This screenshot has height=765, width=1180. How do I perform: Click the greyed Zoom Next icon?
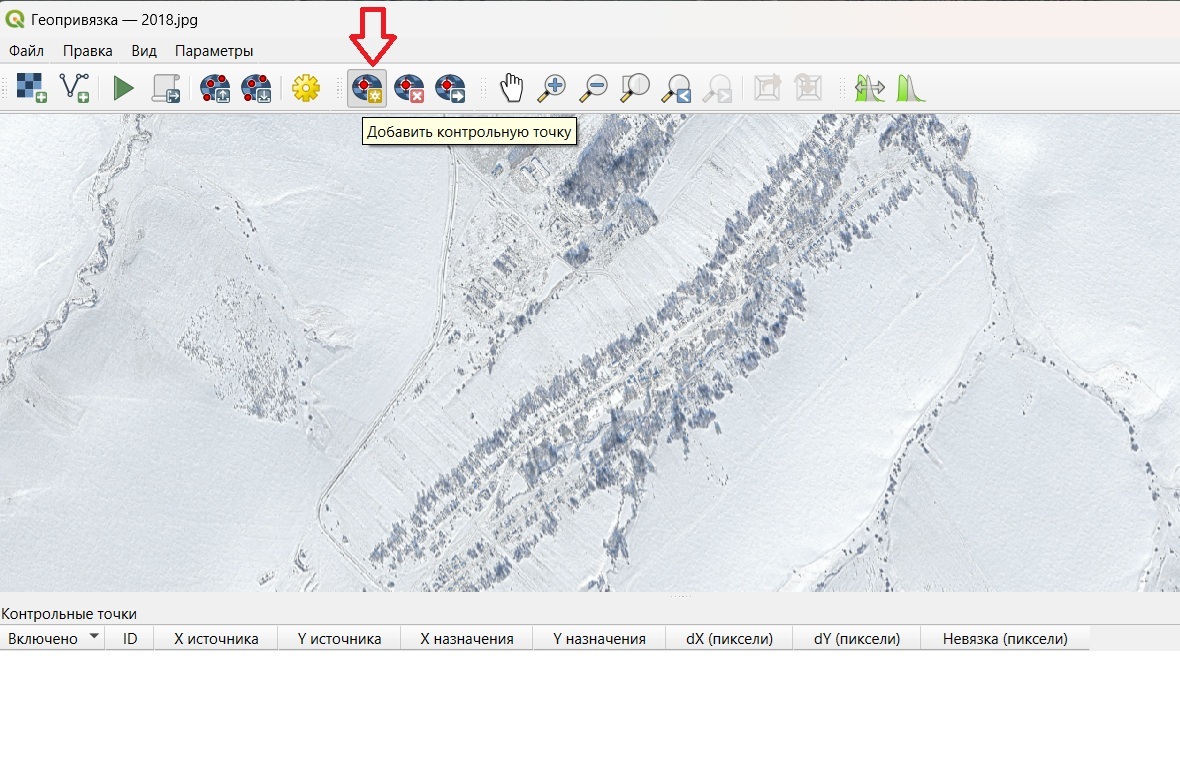tap(718, 88)
